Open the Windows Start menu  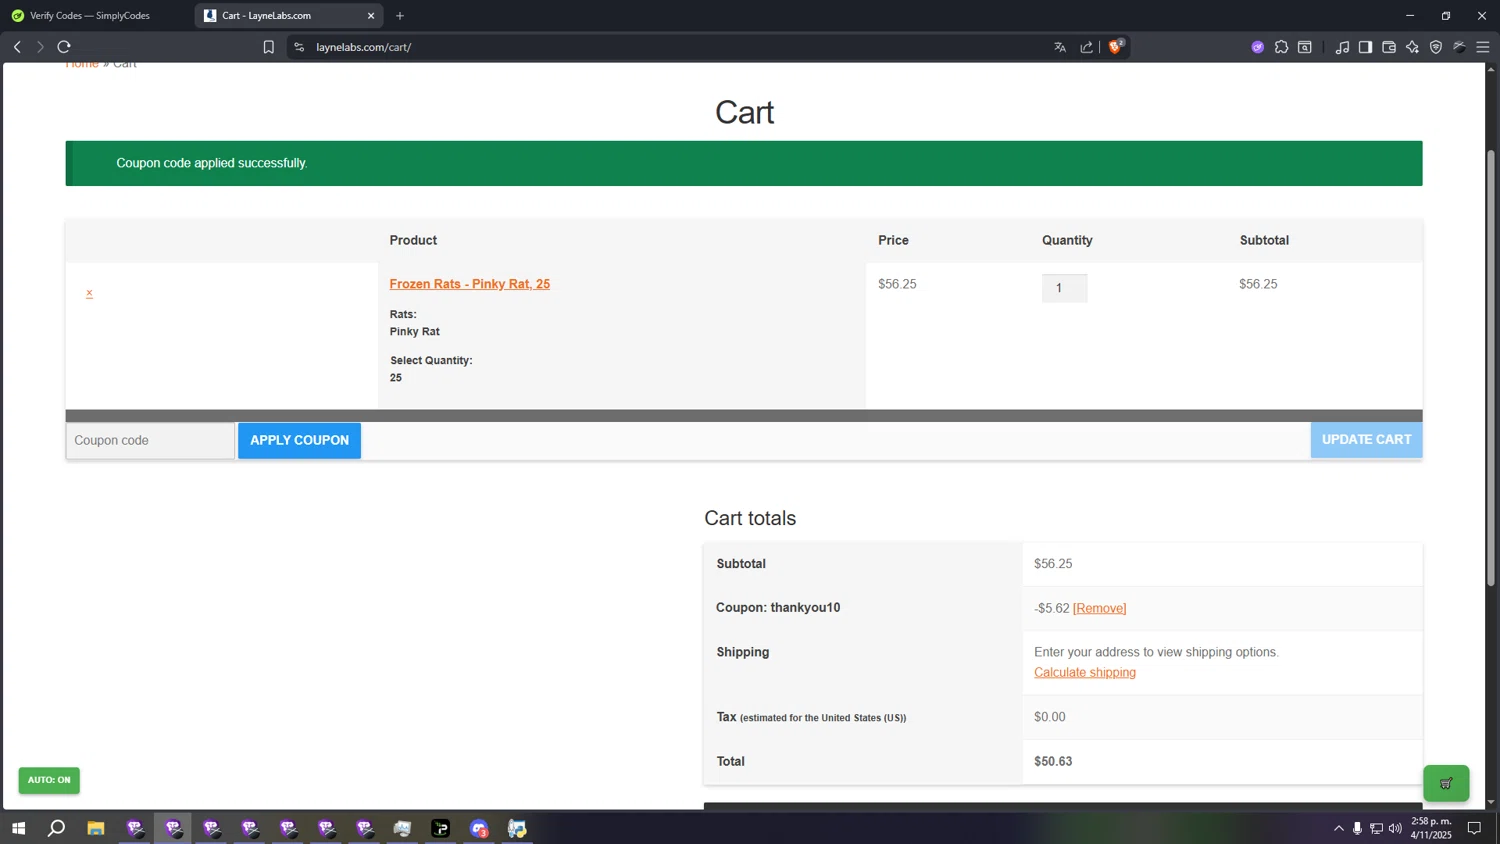click(18, 828)
